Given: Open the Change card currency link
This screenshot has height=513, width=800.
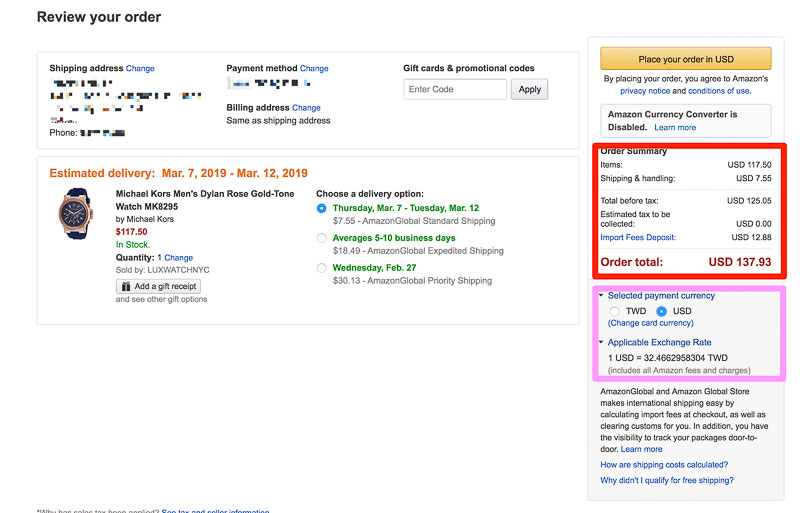Looking at the screenshot, I should click(x=651, y=323).
